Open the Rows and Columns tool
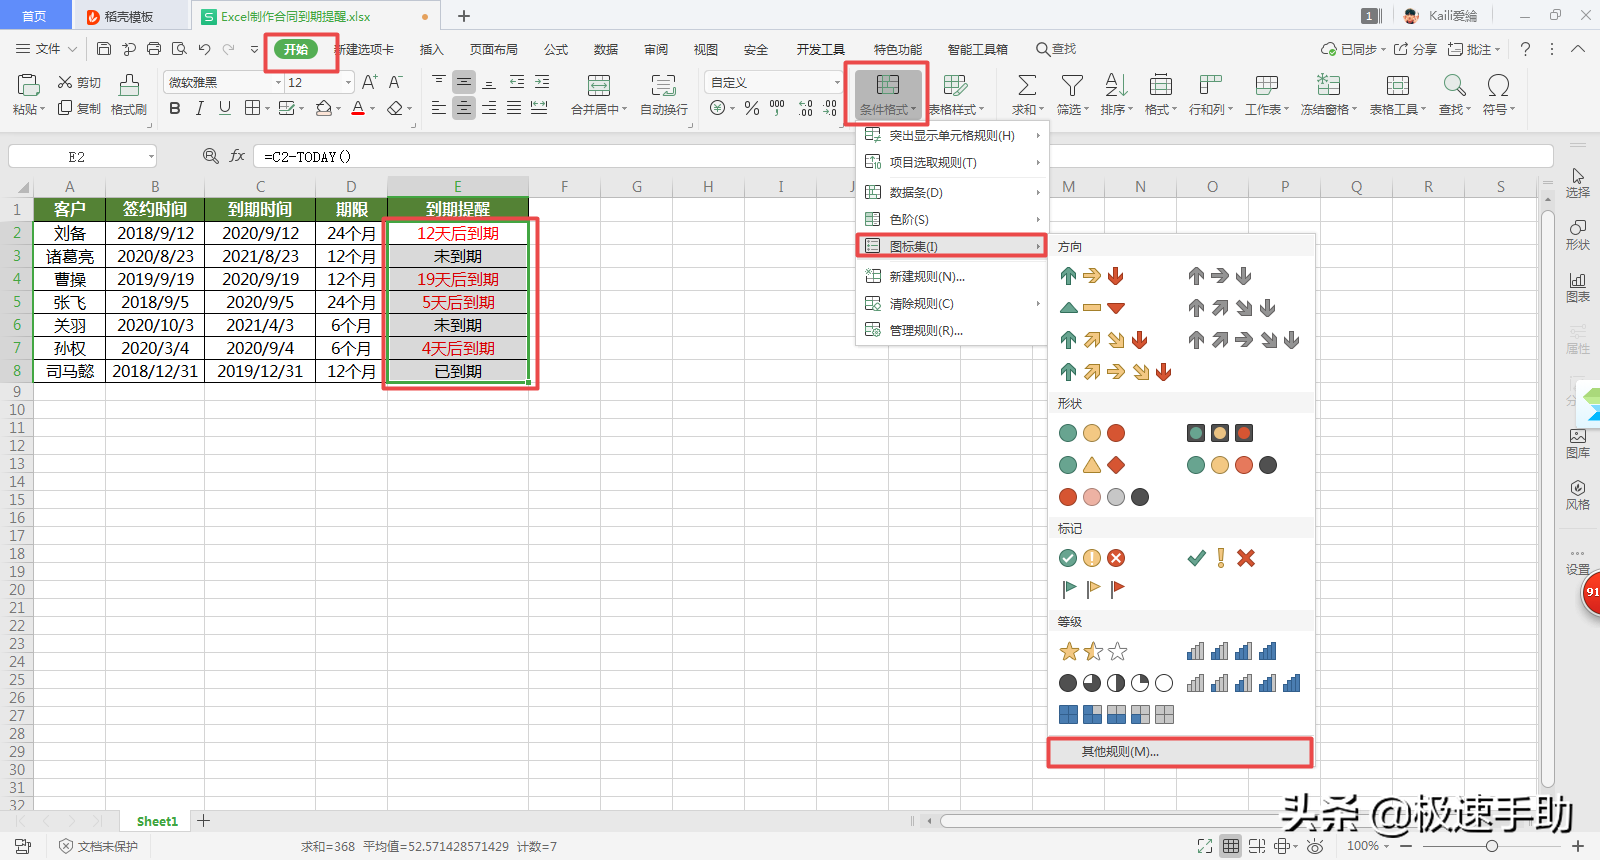 coord(1210,95)
